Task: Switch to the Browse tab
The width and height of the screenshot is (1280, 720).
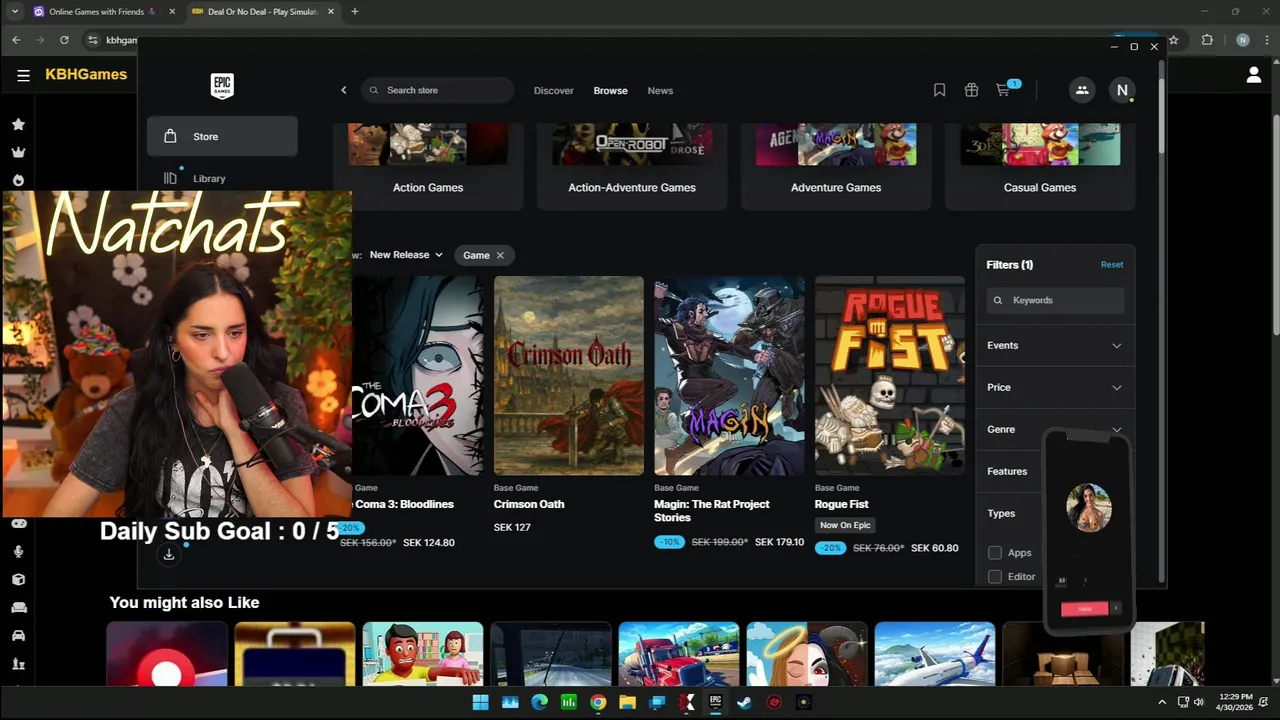Action: point(610,90)
